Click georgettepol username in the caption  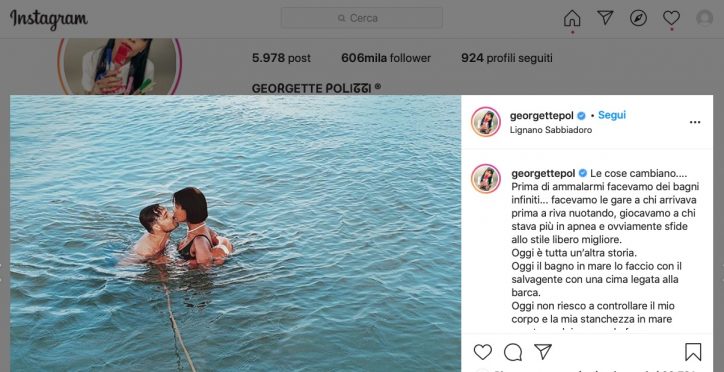click(x=543, y=174)
